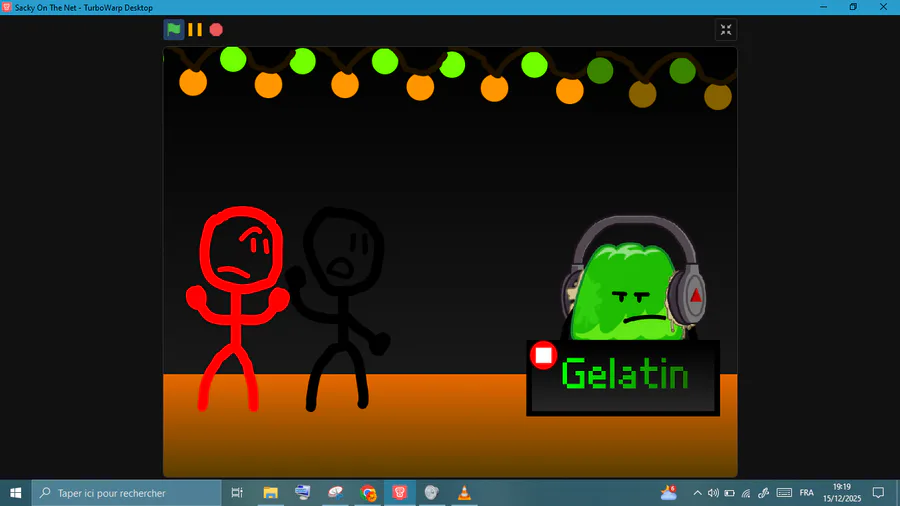Open the Windows Start menu
The height and width of the screenshot is (506, 900).
coord(15,493)
